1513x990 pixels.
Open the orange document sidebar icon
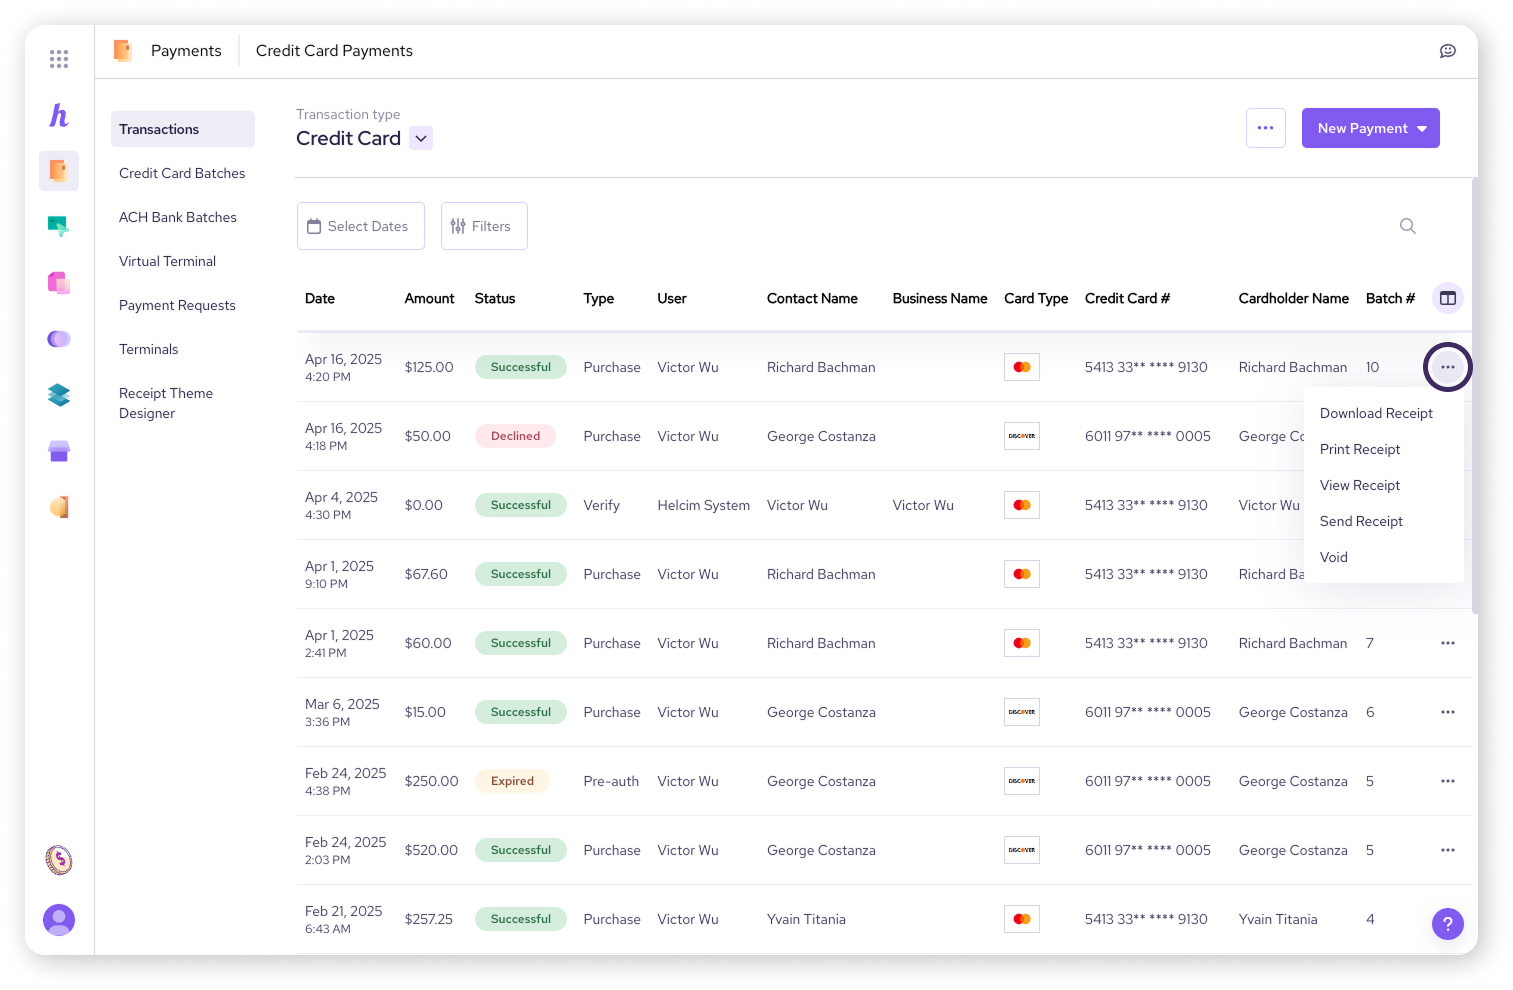59,507
